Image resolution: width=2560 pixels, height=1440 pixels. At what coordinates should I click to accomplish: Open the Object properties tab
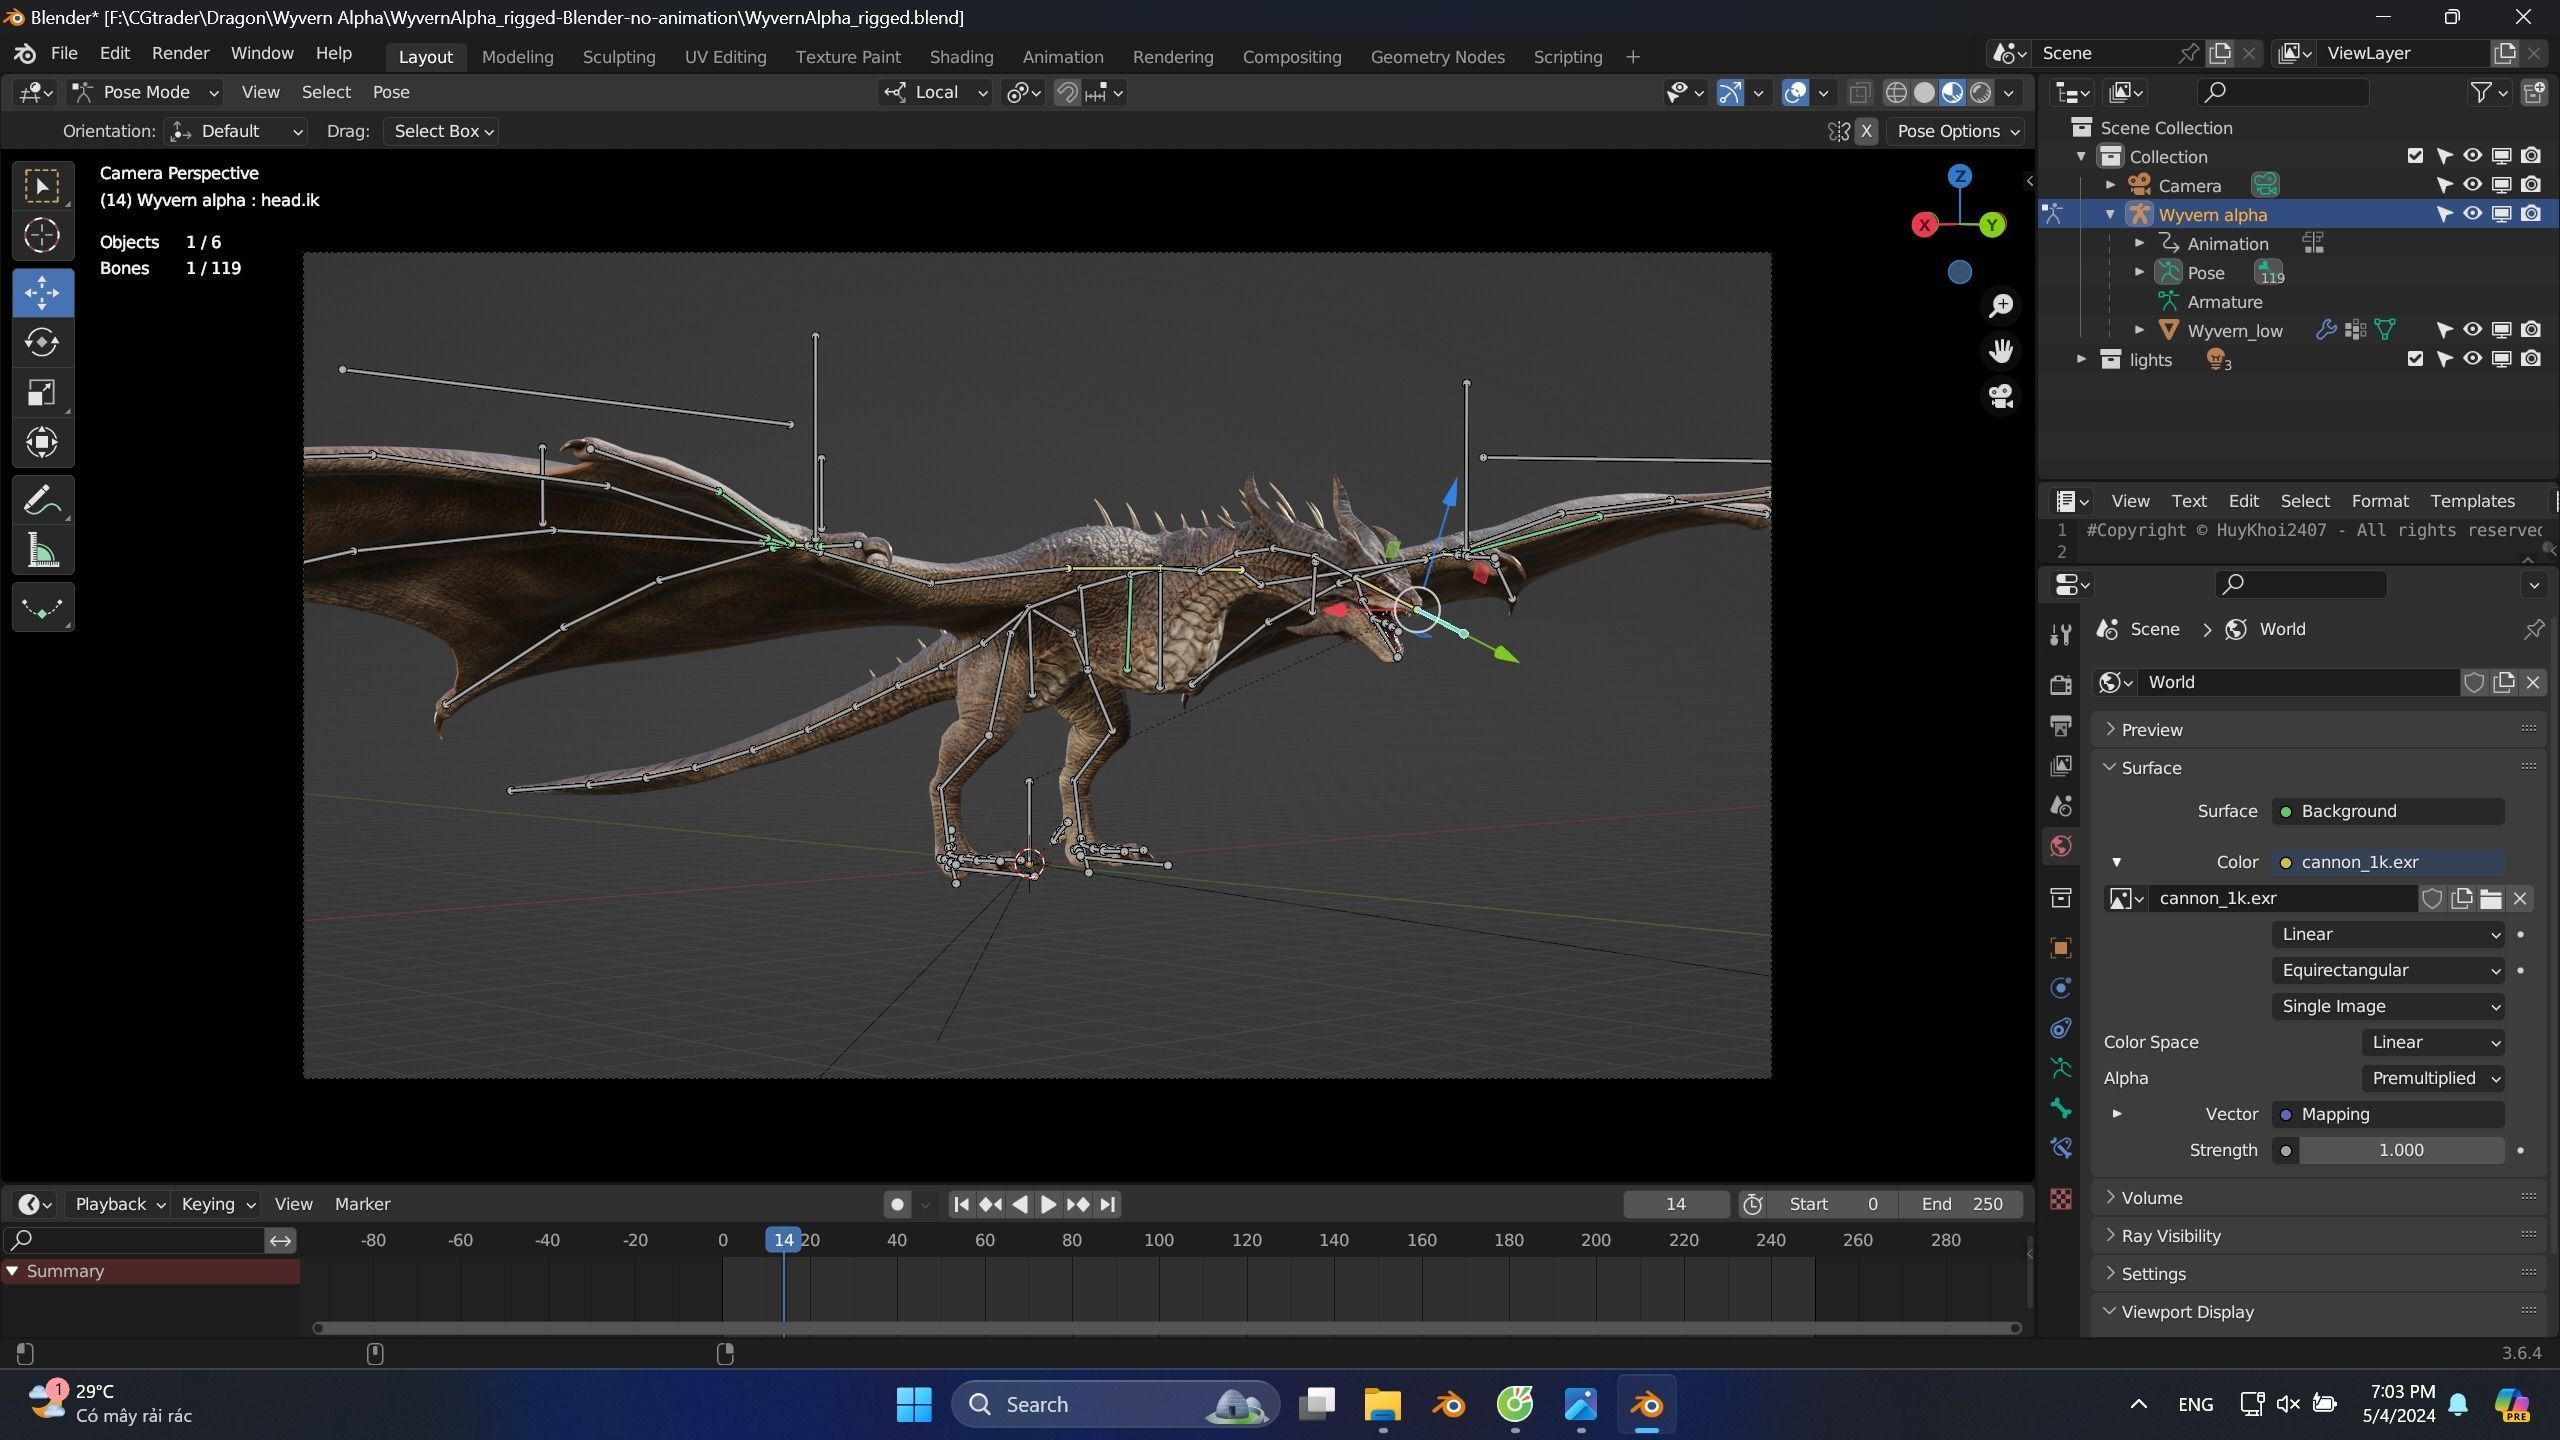(2060, 948)
